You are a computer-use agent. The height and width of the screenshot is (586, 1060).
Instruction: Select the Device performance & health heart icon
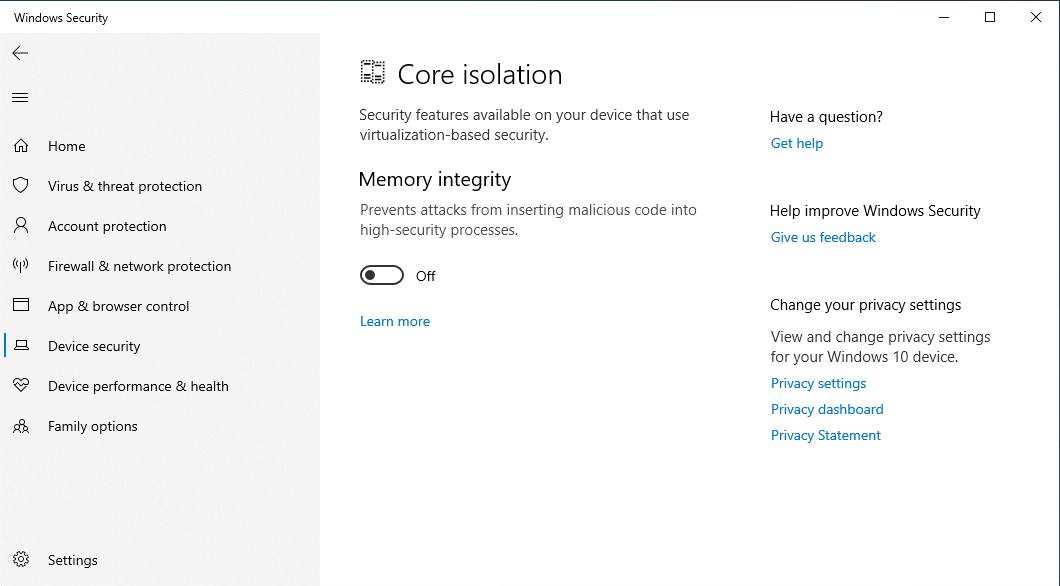point(21,385)
